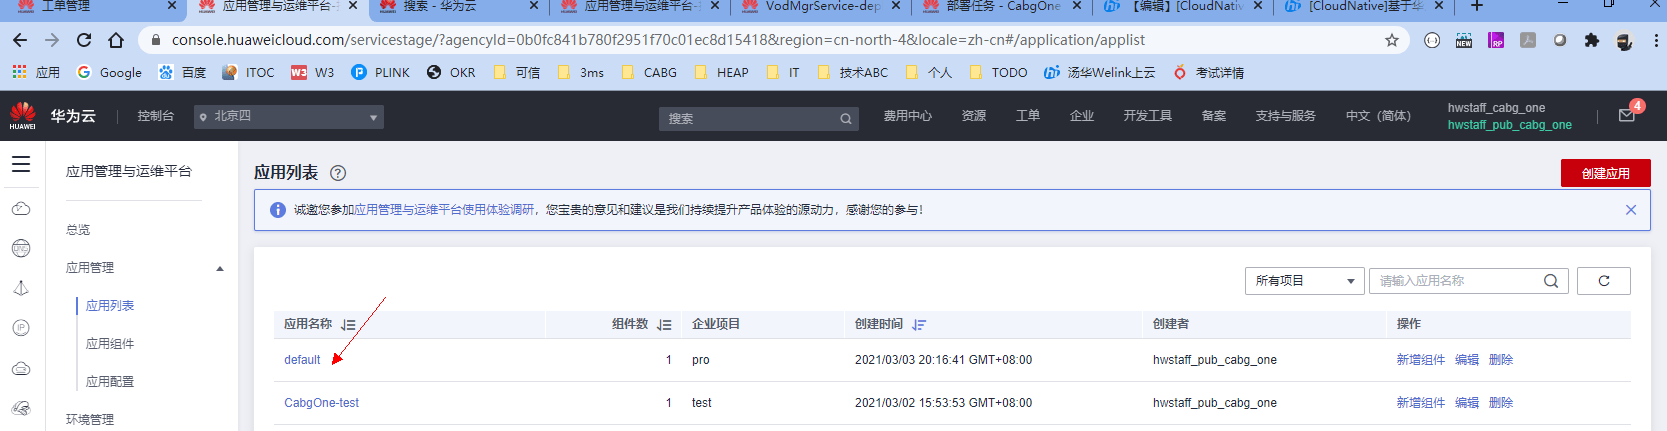Open the Chrome profile avatar
Screen dimensions: 1667x431
coord(1624,41)
